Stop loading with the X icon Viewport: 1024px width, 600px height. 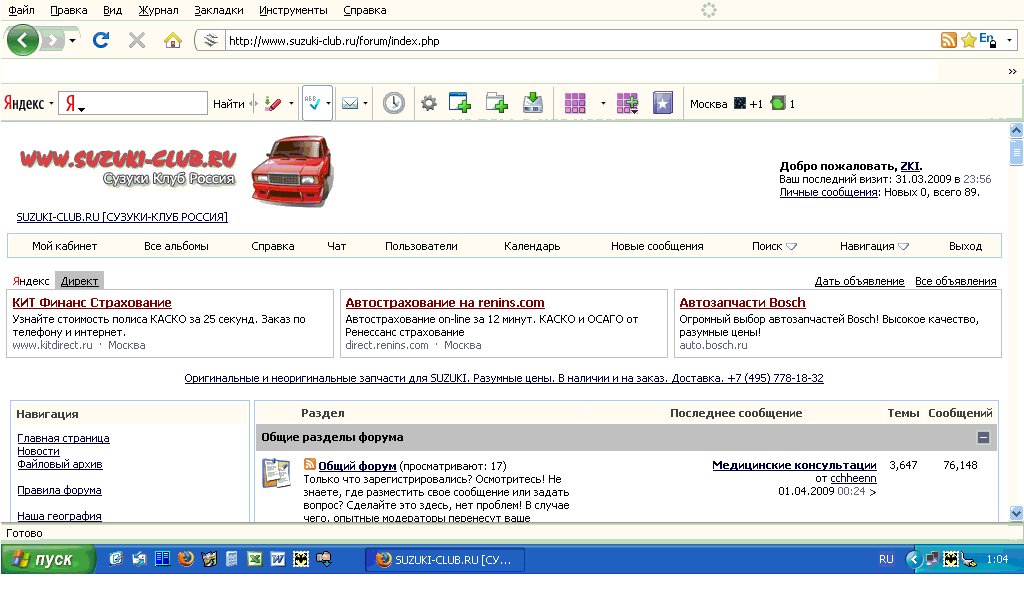click(x=136, y=40)
